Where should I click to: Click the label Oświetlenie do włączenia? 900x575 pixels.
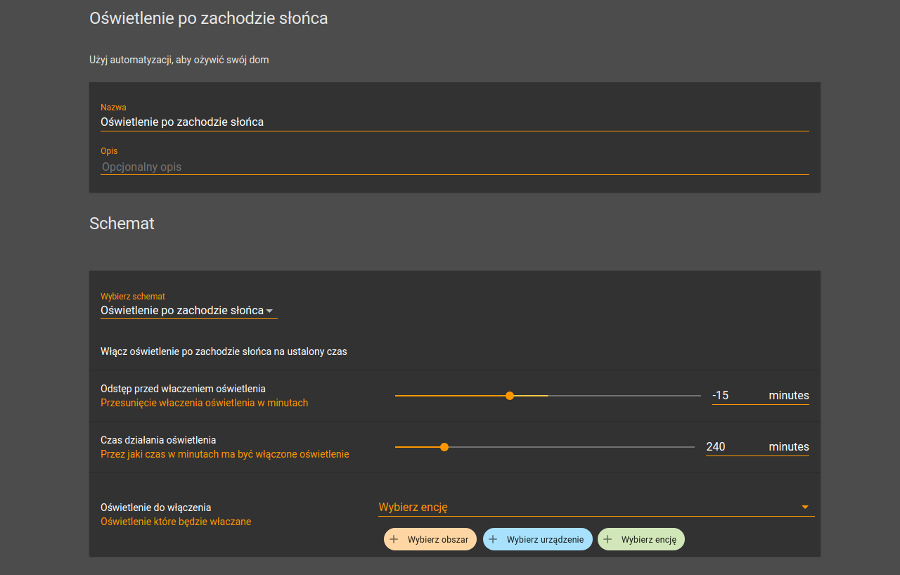pos(156,507)
